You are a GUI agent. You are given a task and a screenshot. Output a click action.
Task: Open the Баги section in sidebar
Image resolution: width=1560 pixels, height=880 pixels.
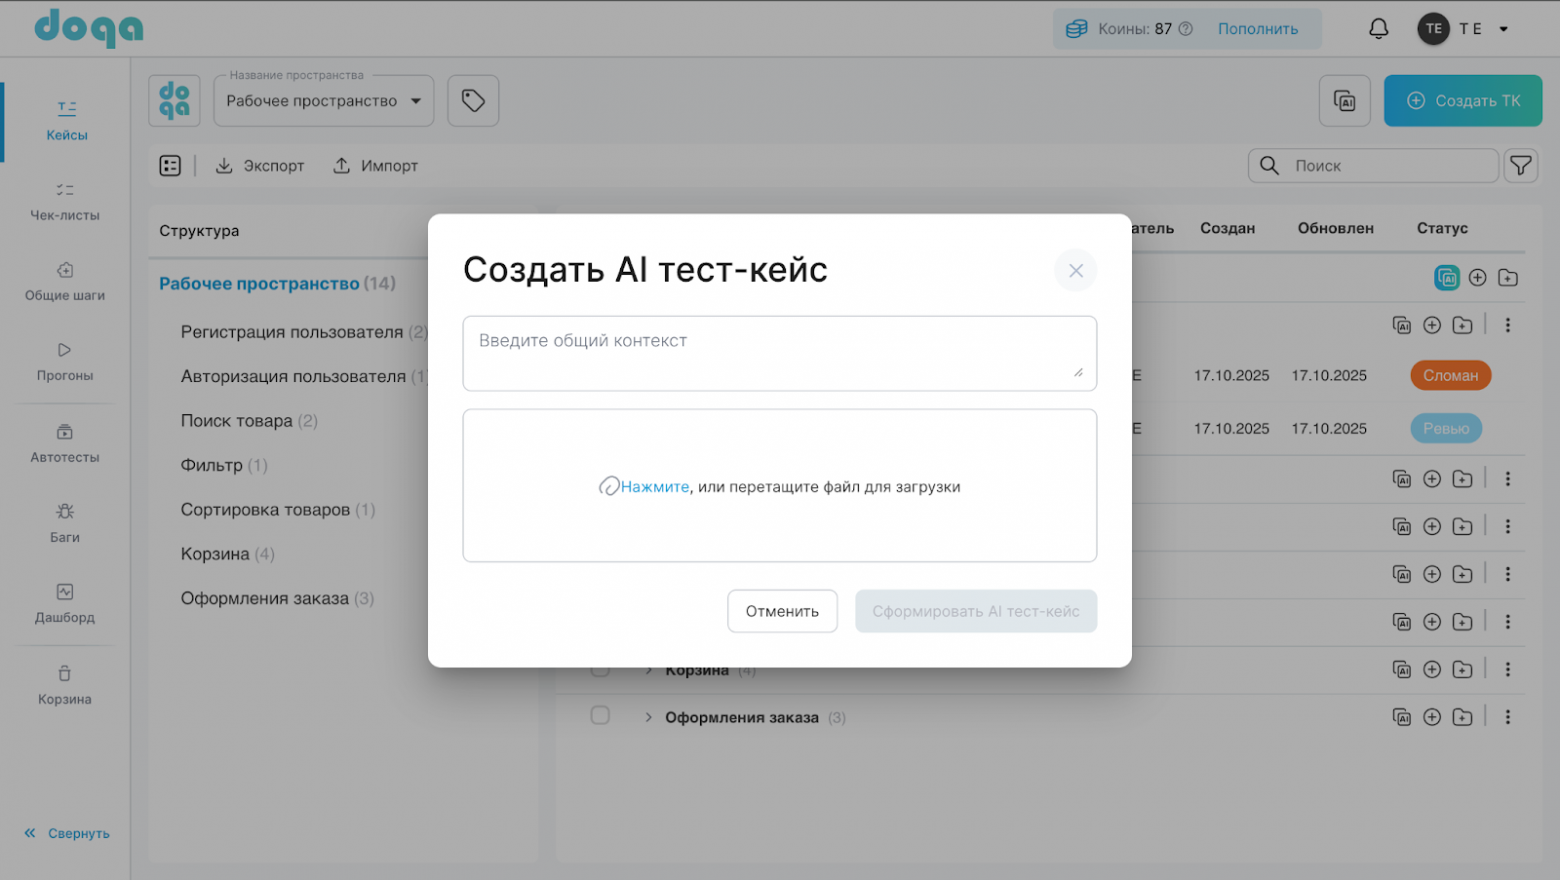pos(65,523)
